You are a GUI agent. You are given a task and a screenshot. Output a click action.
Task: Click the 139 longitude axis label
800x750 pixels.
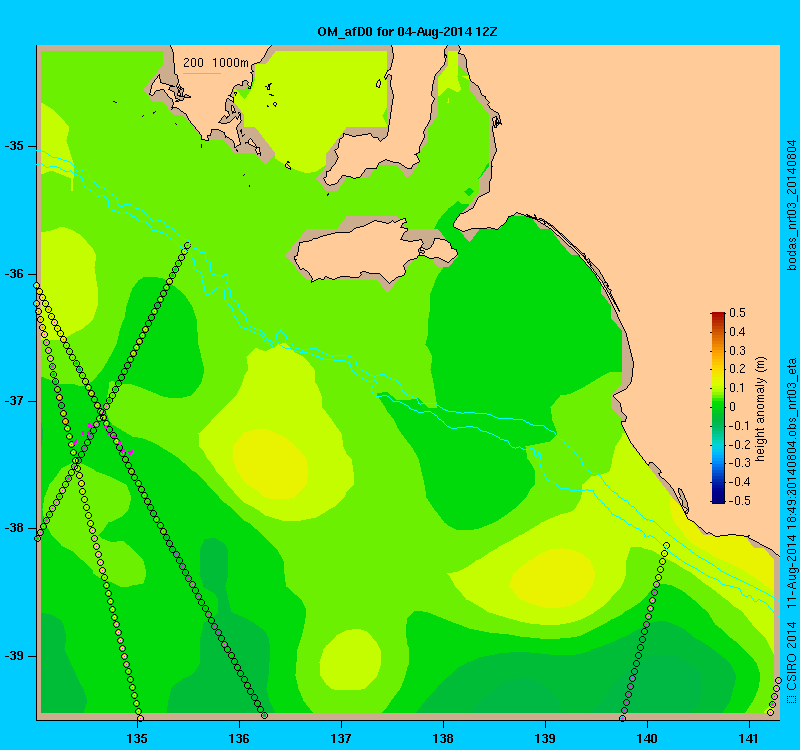click(545, 738)
